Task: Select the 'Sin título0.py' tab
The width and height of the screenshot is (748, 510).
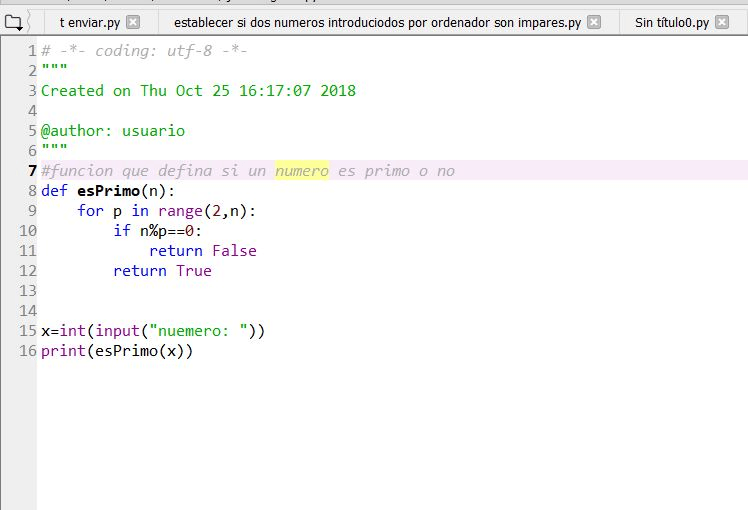Action: [x=671, y=22]
